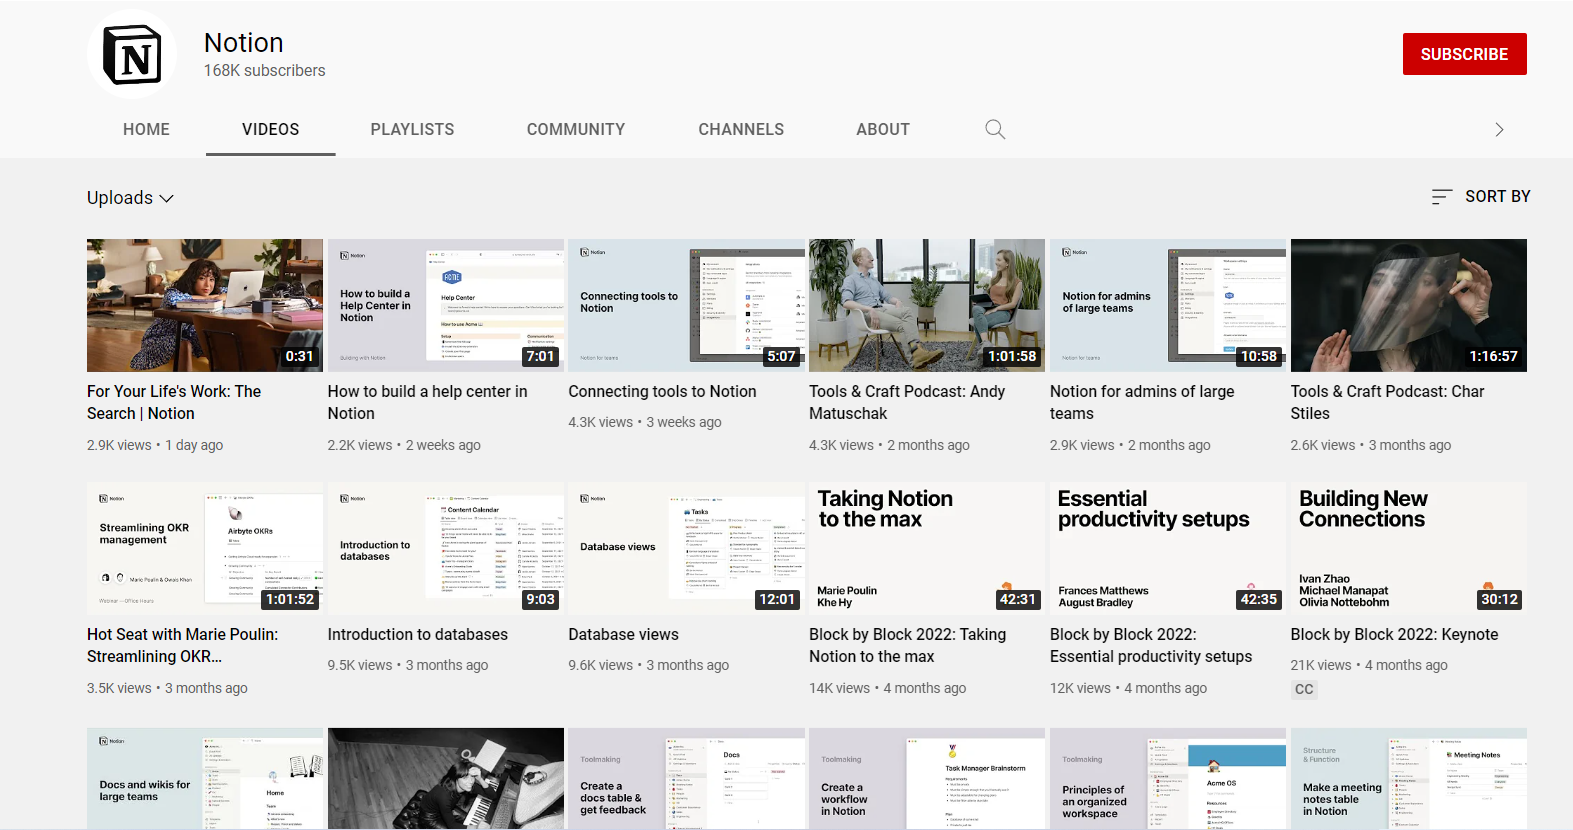
Task: Open title 'Hot Seat with Marie Poulin'
Action: point(182,646)
